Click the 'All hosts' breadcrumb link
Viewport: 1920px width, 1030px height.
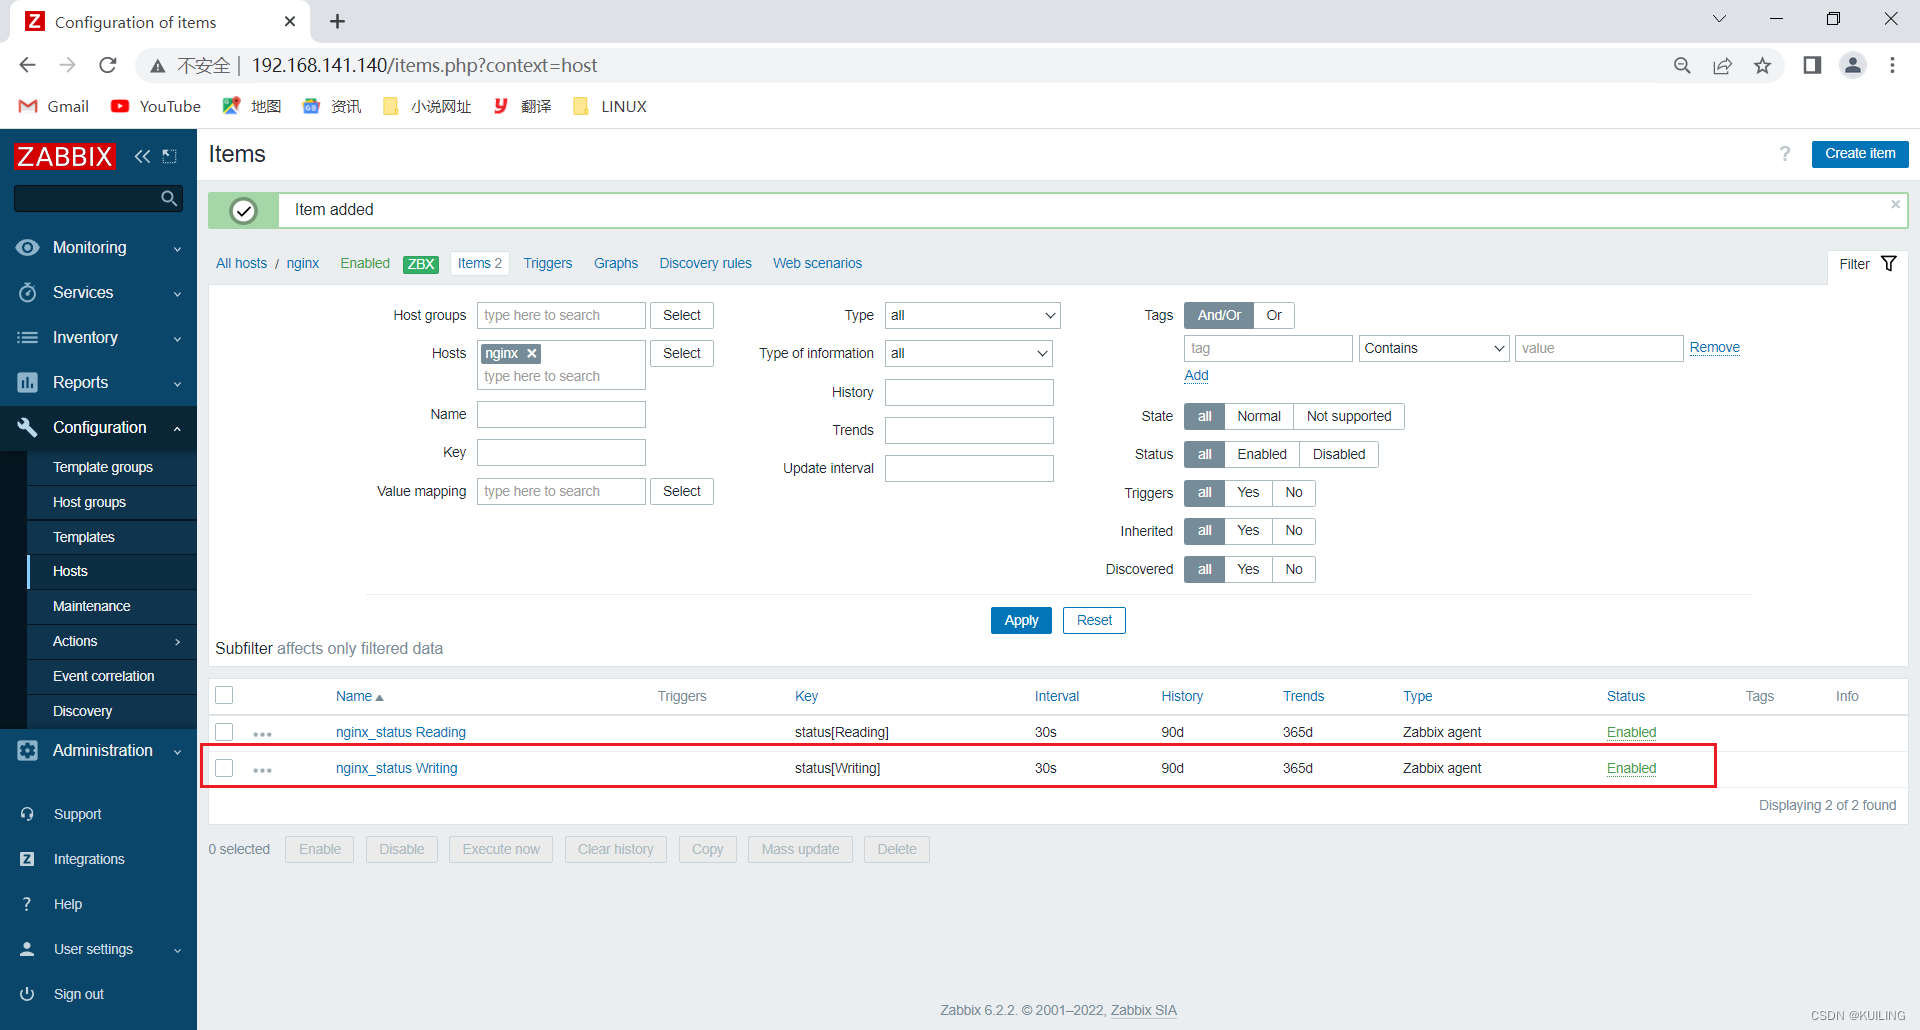pyautogui.click(x=241, y=263)
